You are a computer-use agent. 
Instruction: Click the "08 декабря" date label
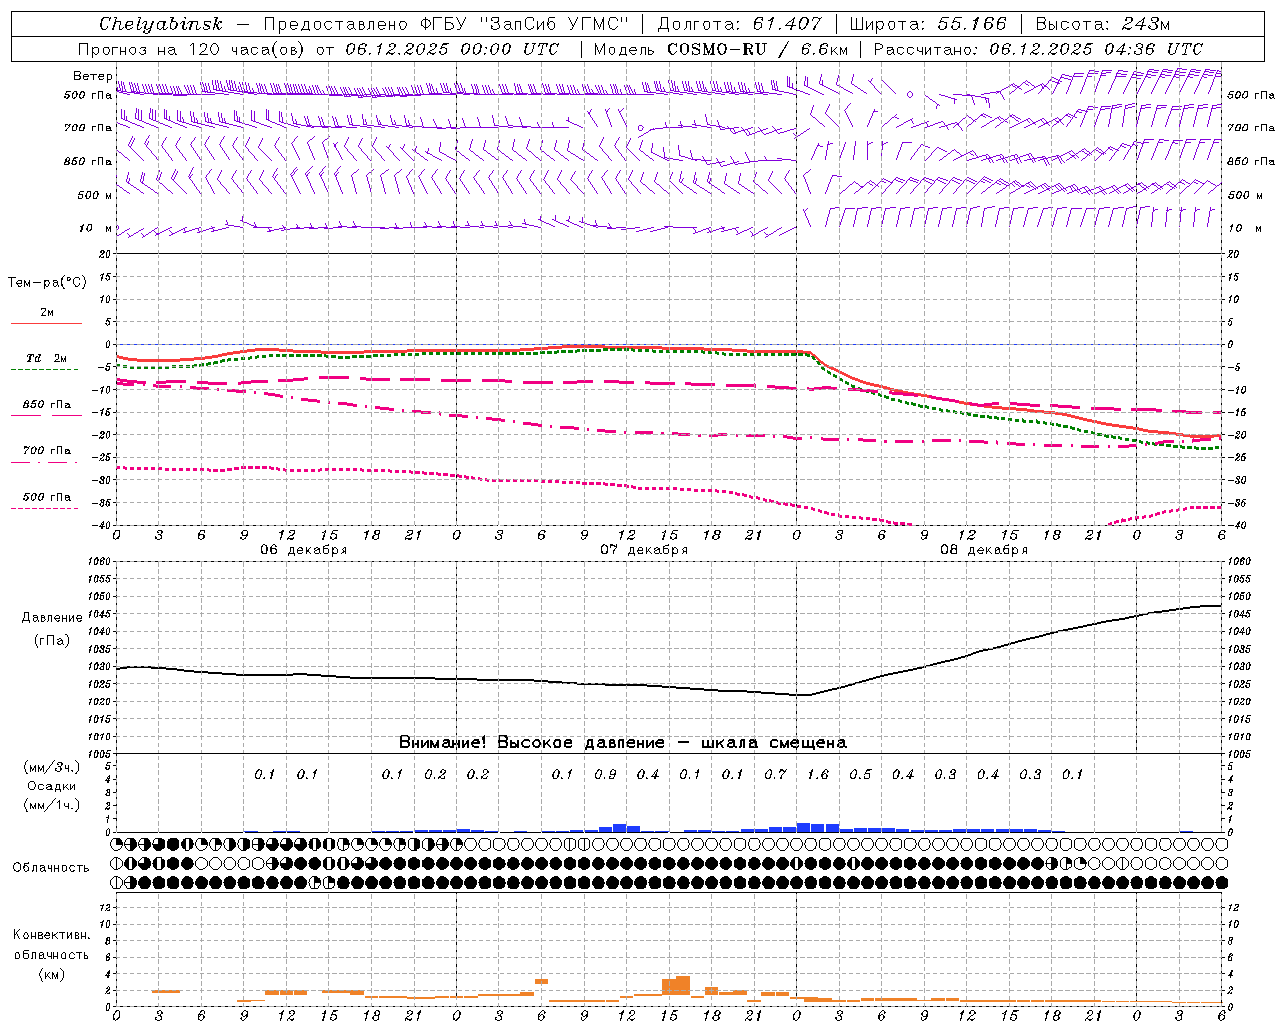point(984,550)
